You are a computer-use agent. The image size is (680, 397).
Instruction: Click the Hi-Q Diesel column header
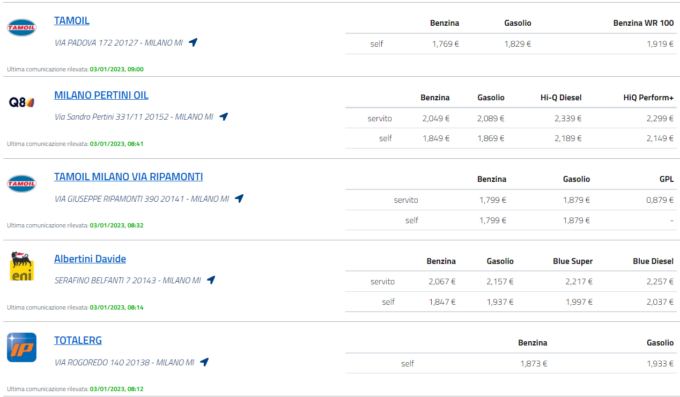(x=561, y=98)
